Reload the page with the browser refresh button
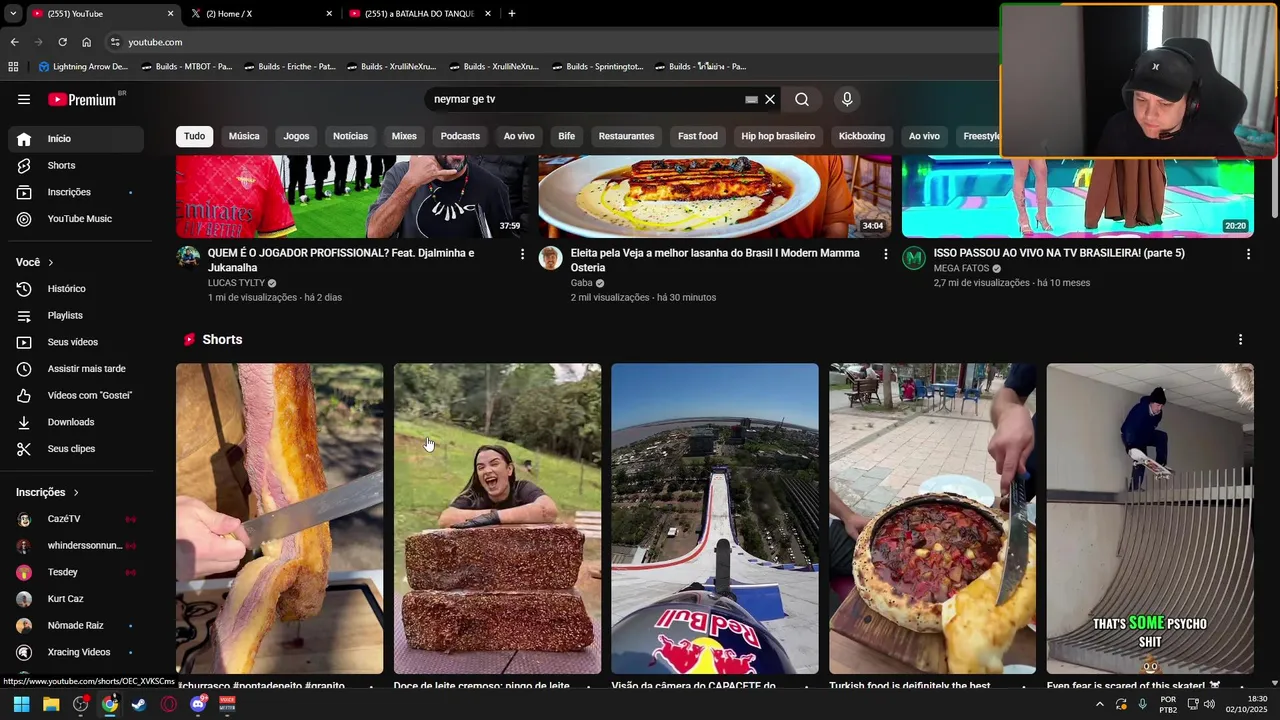1280x720 pixels. coord(62,42)
